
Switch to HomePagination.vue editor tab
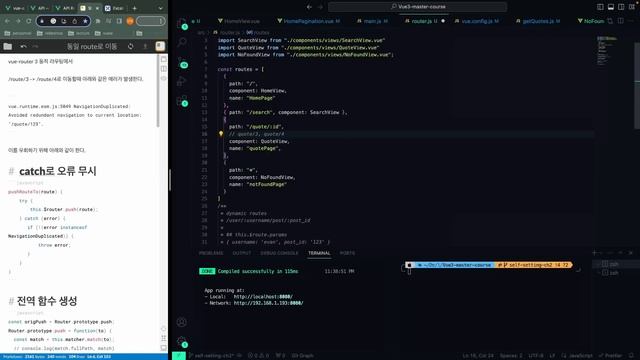(308, 21)
